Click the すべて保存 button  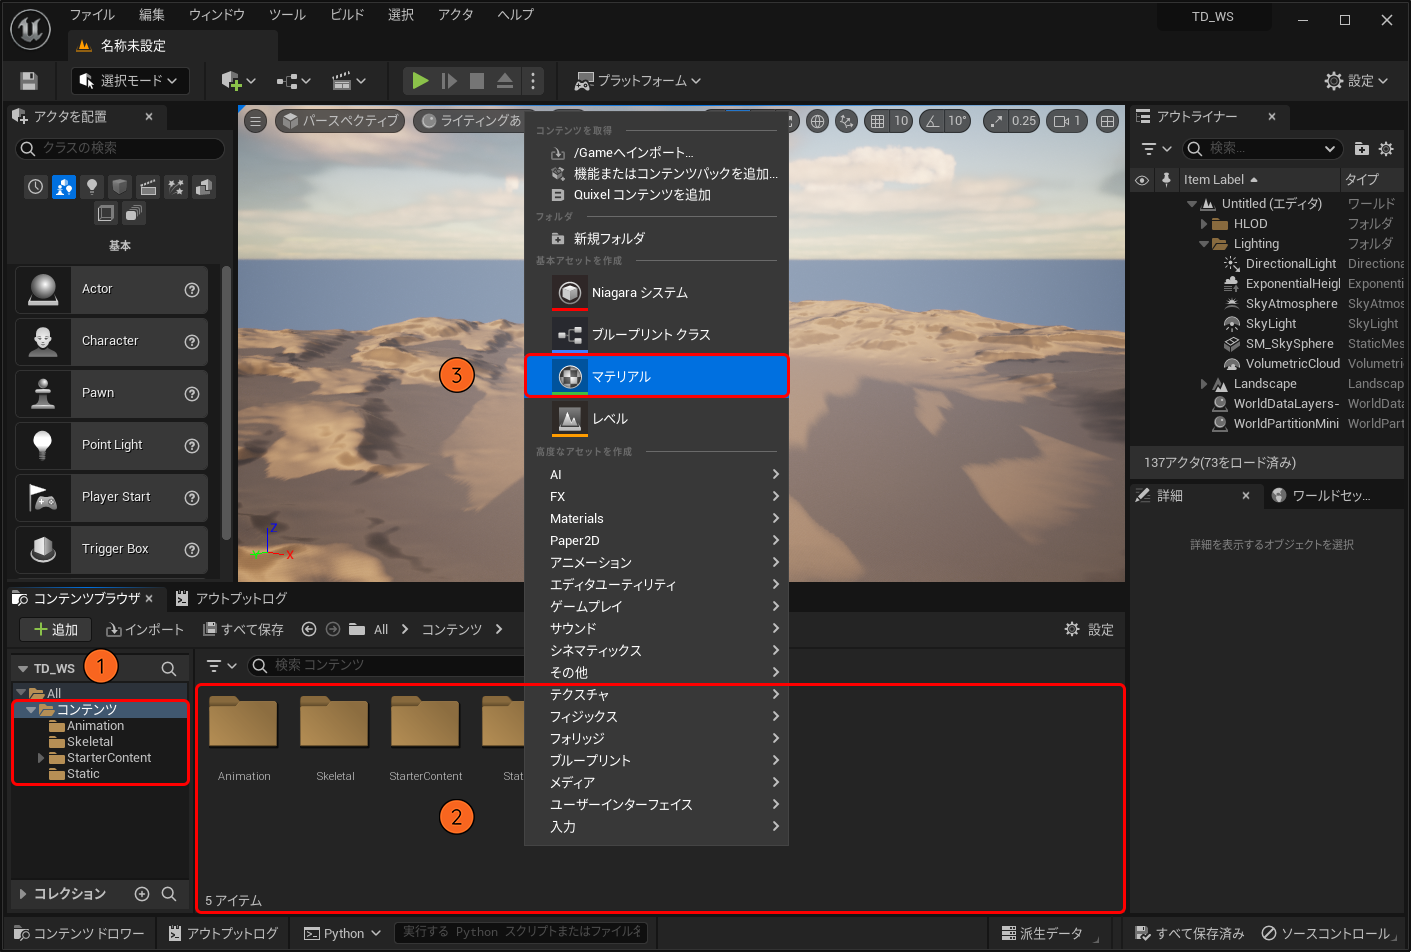point(244,630)
